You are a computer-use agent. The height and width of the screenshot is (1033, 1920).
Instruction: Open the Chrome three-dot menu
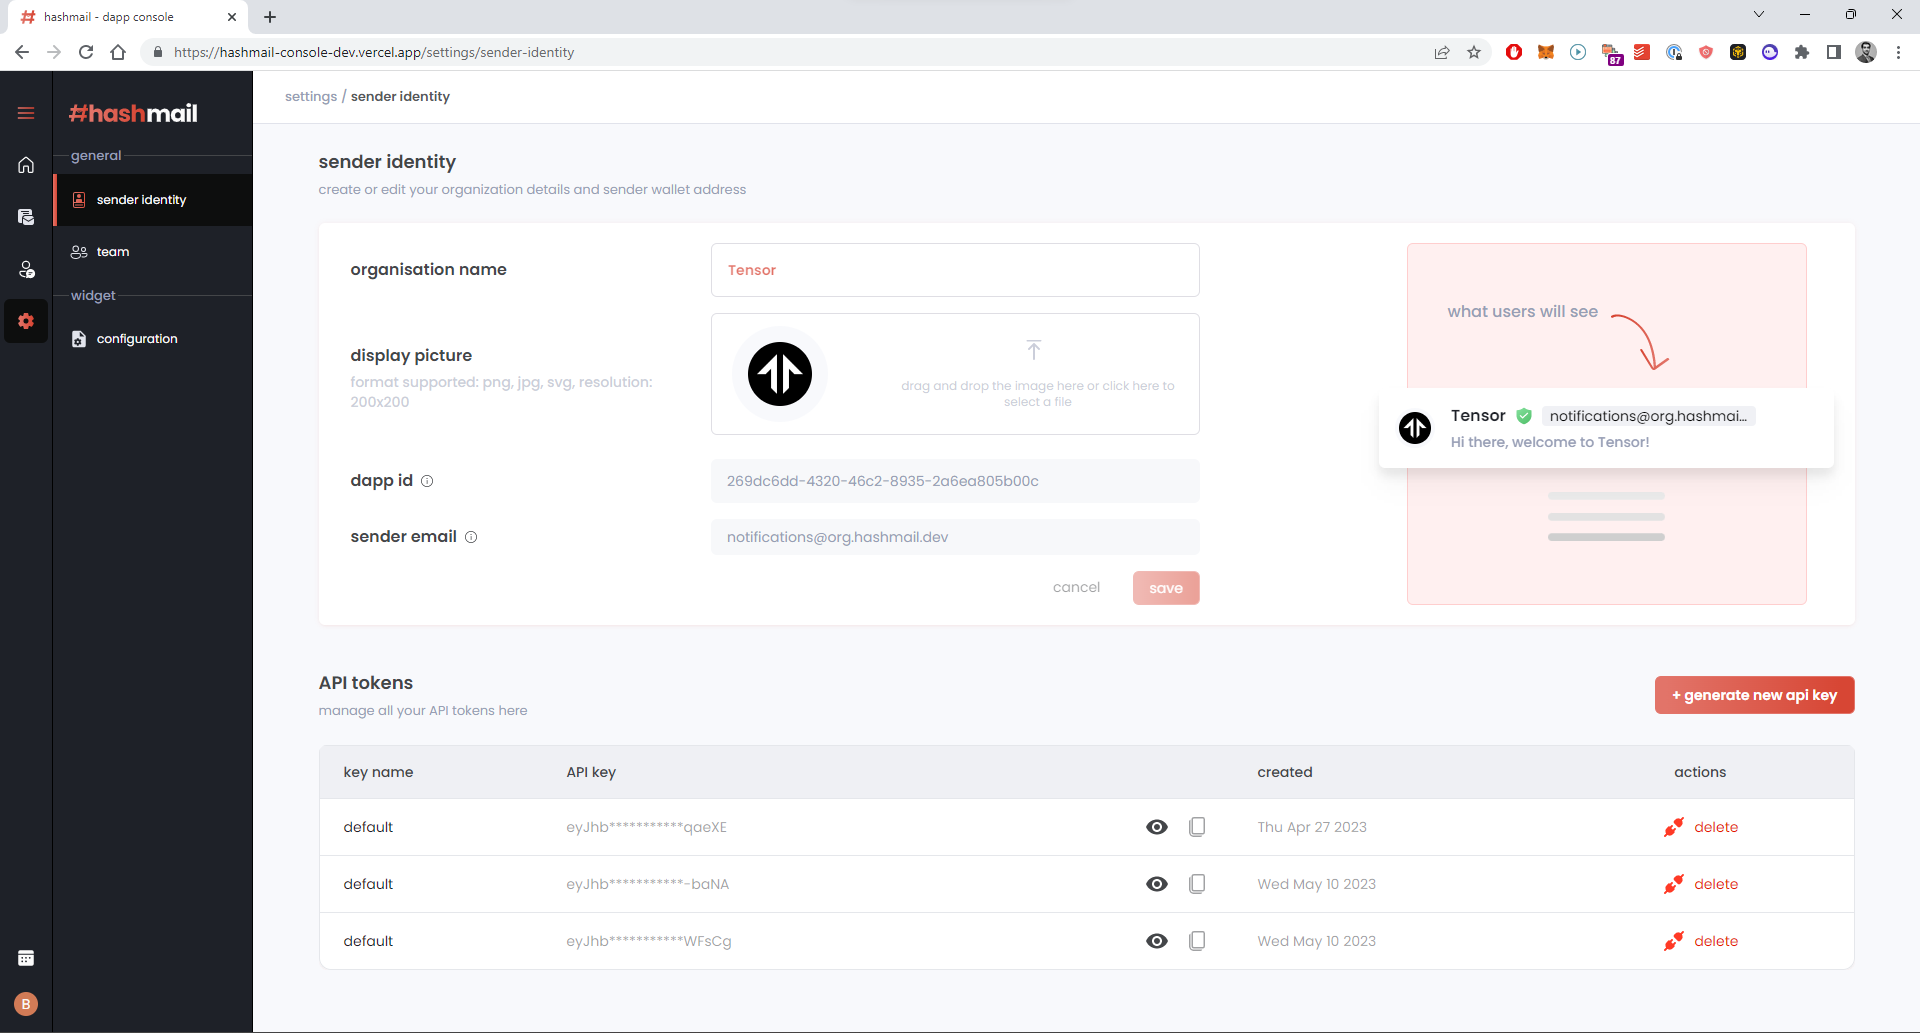(1898, 52)
